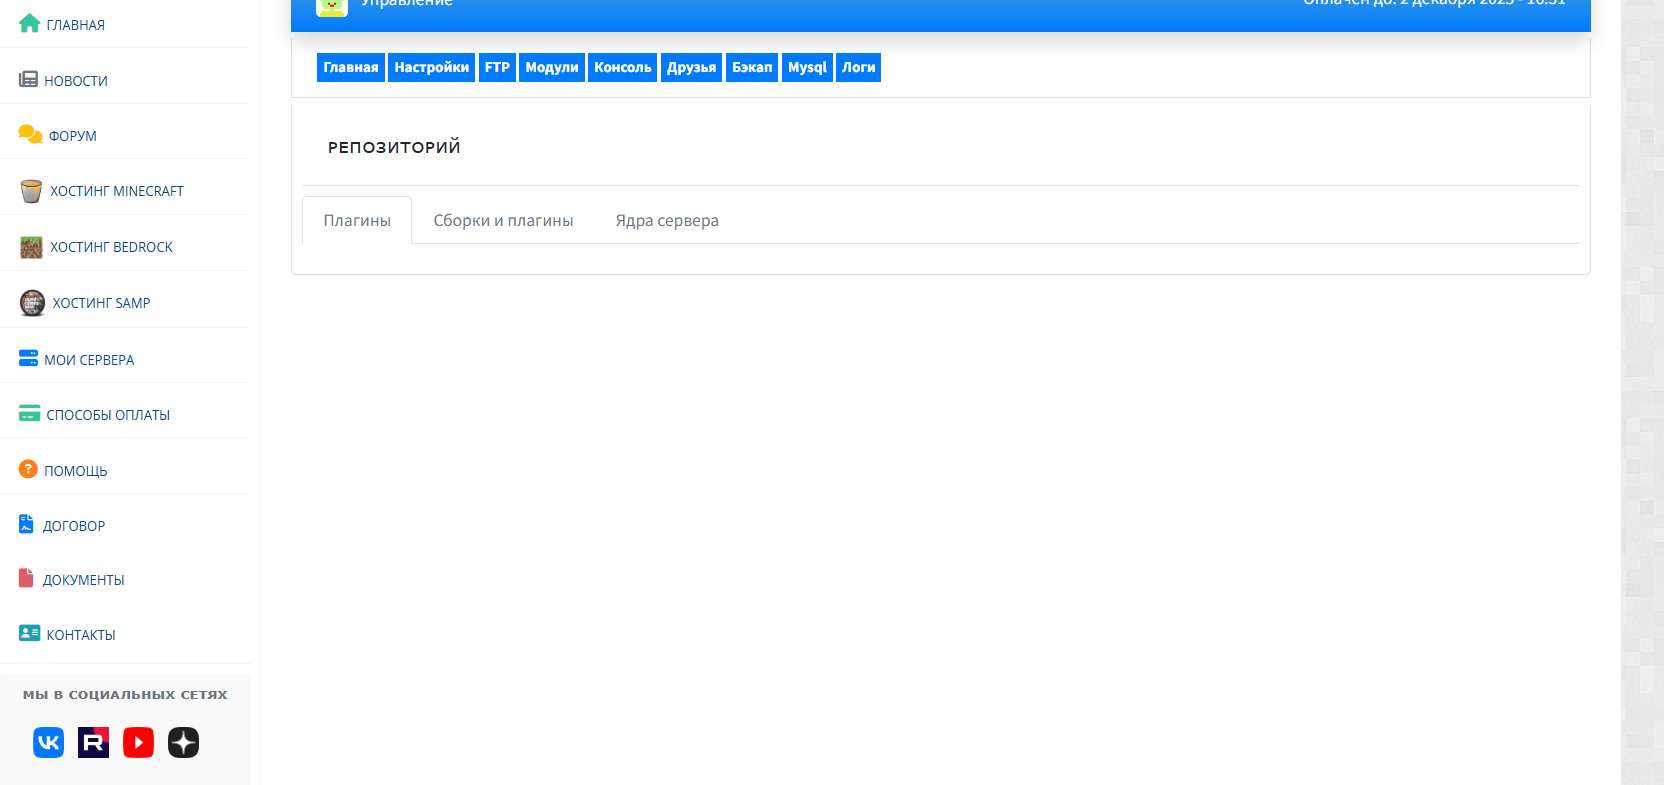Go to Способы оплаты page
Image resolution: width=1664 pixels, height=785 pixels.
pos(108,415)
